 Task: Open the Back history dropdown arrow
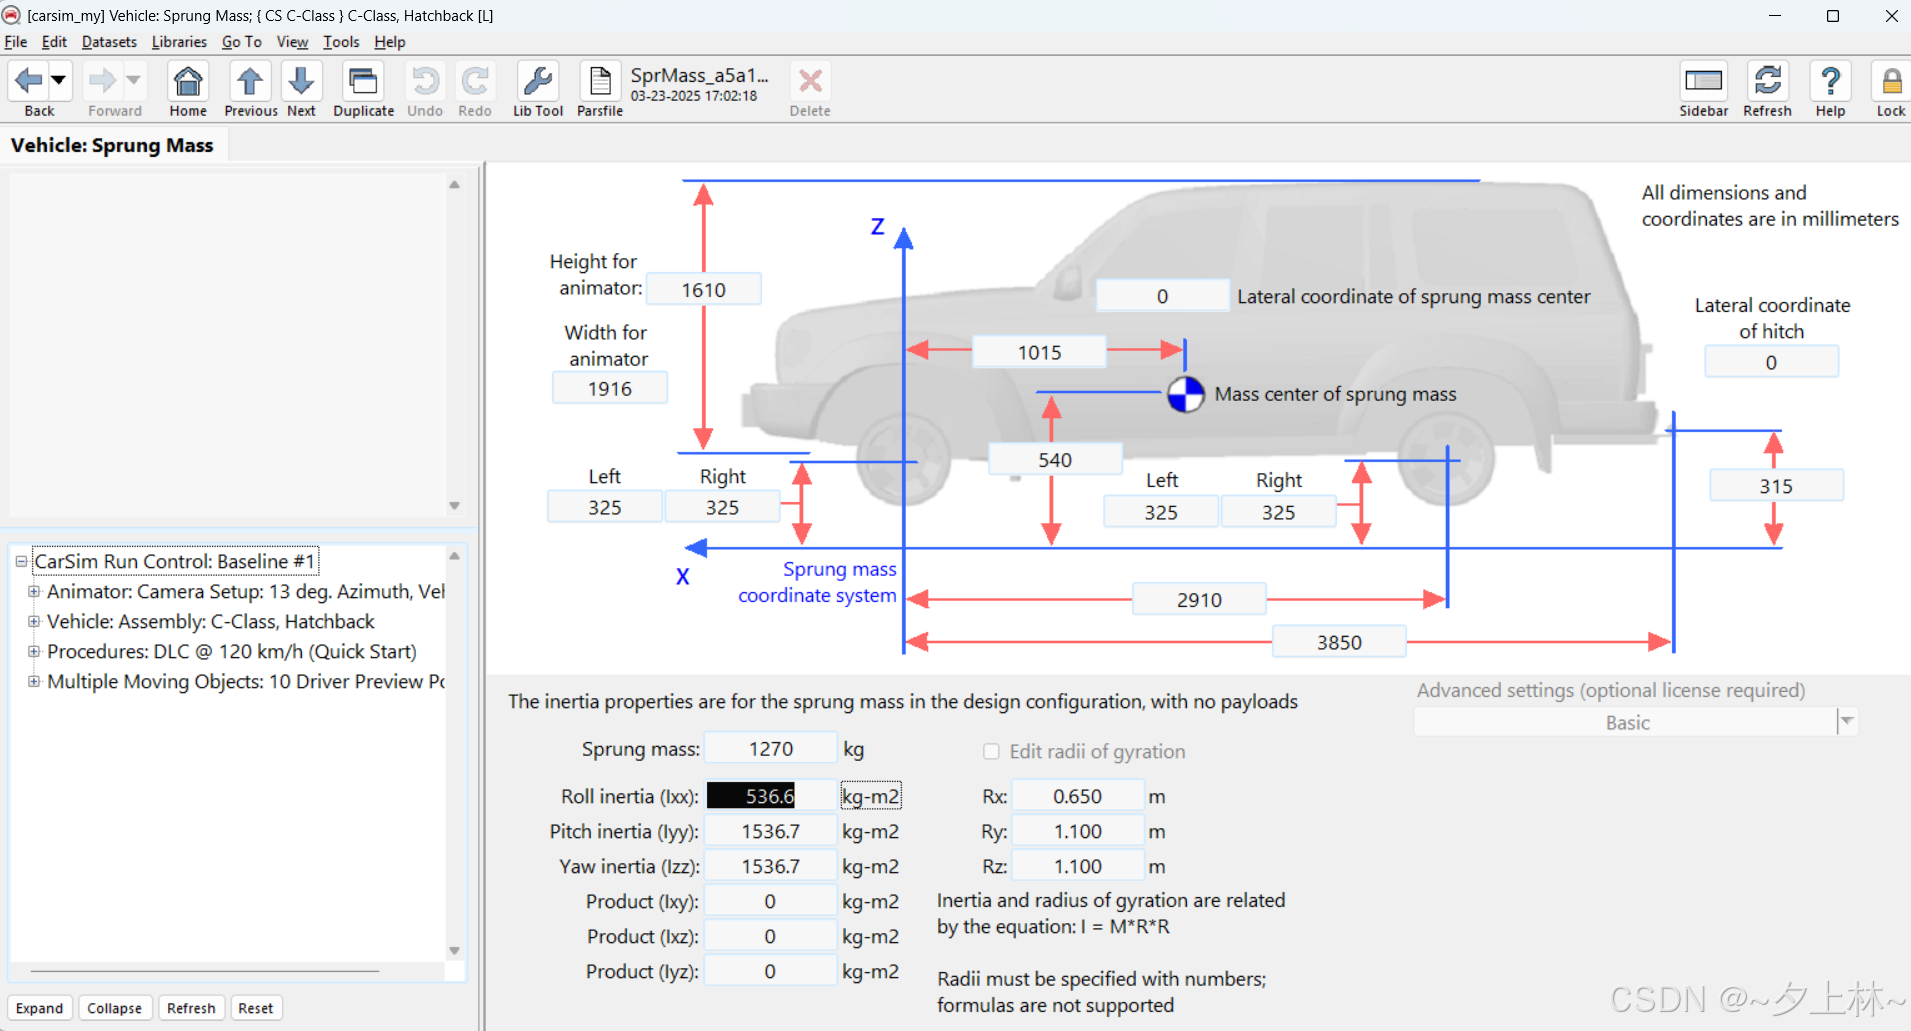[59, 80]
